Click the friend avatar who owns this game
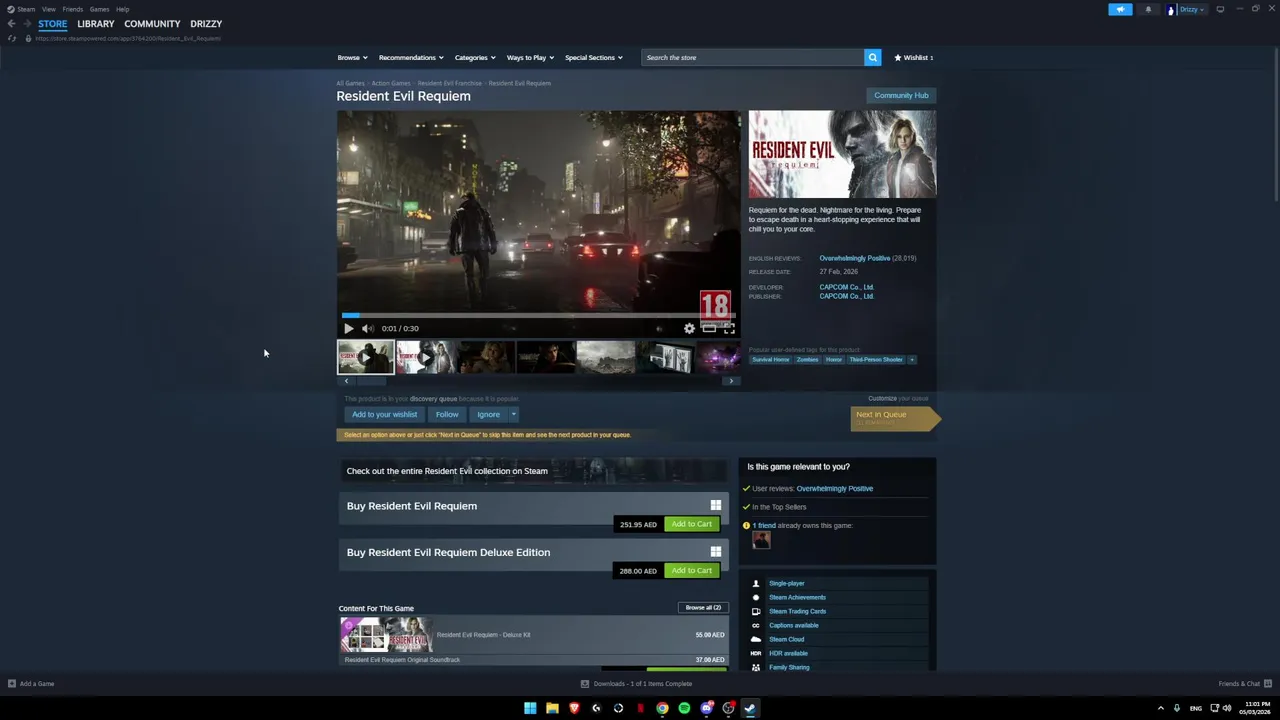 point(761,541)
